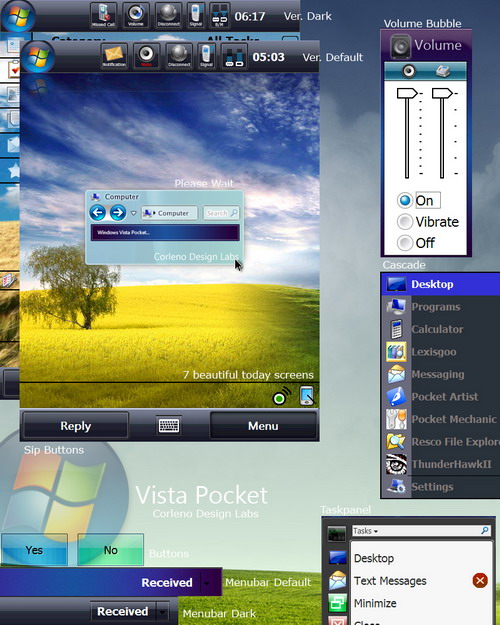Viewport: 500px width, 625px height.
Task: Select Desktop in Taskpanel list
Action: [x=374, y=558]
